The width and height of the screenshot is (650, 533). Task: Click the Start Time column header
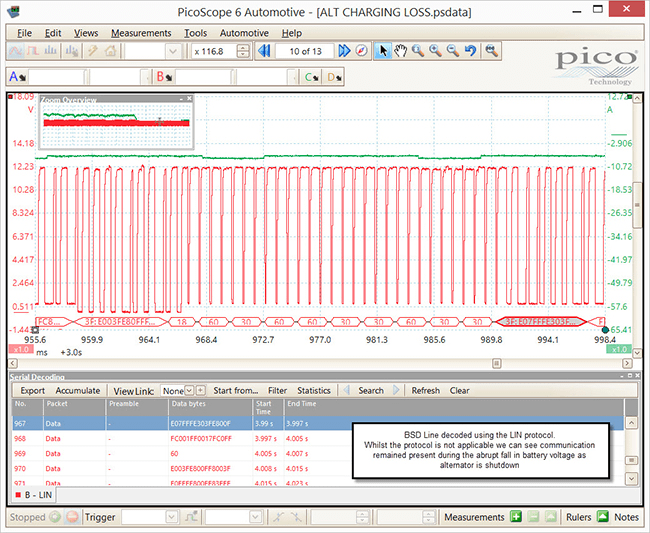pos(268,407)
